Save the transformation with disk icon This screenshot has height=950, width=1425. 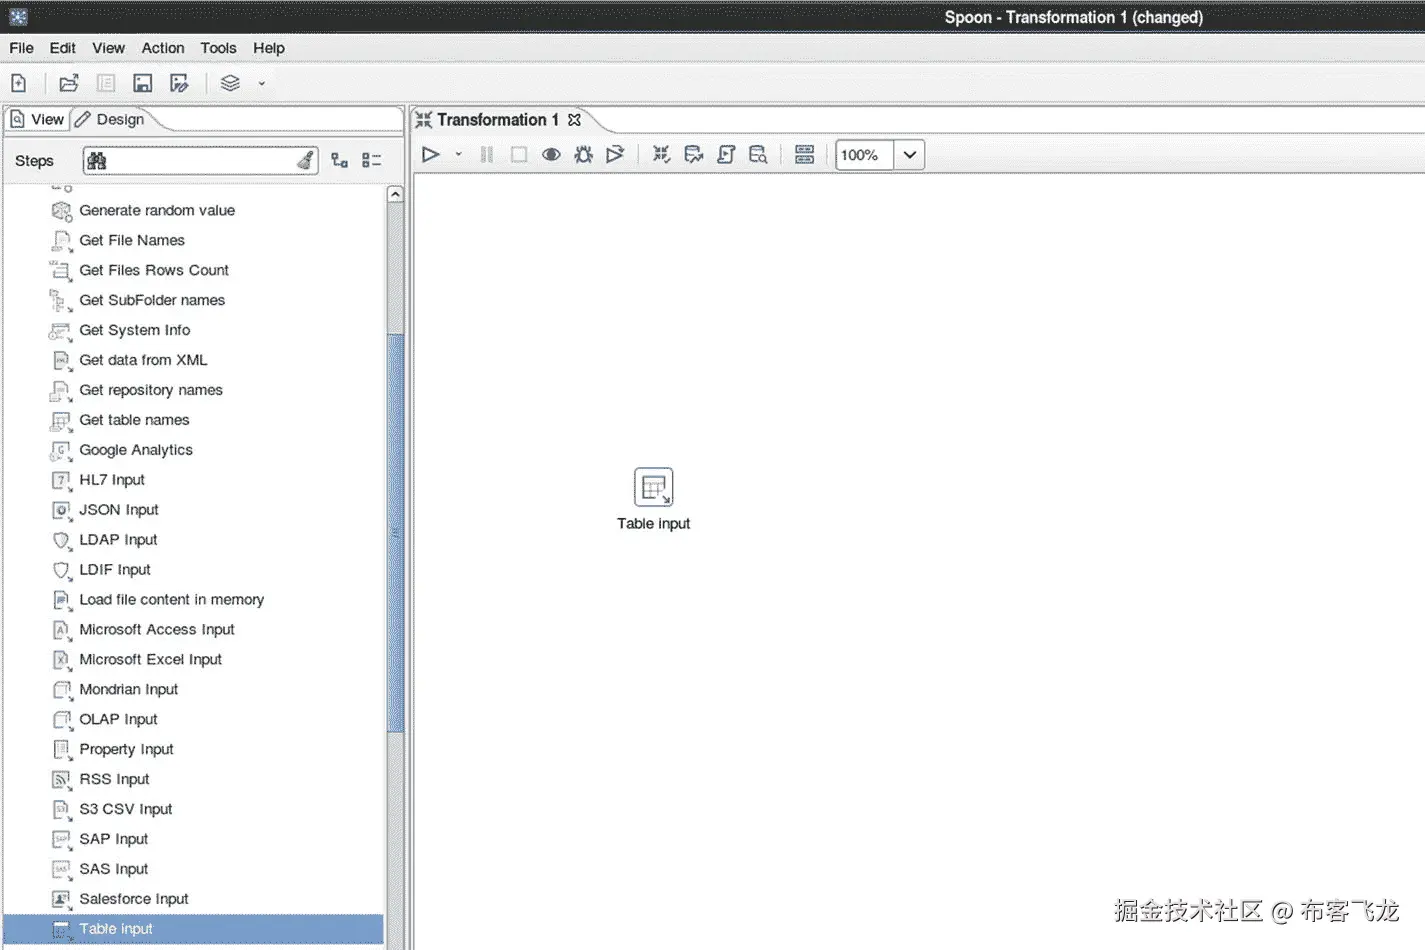[143, 84]
